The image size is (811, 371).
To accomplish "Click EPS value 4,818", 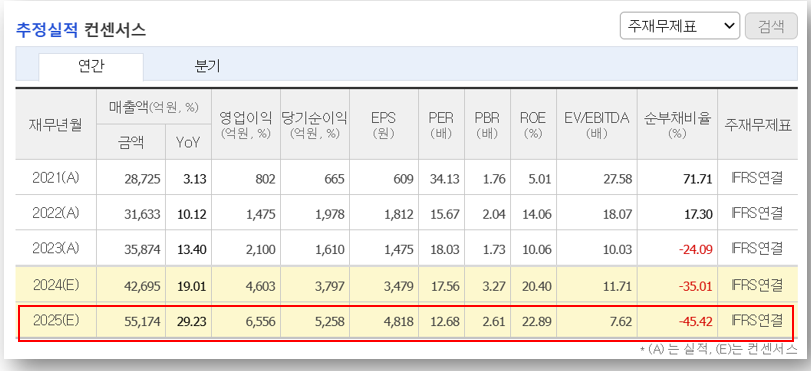I will (x=400, y=322).
